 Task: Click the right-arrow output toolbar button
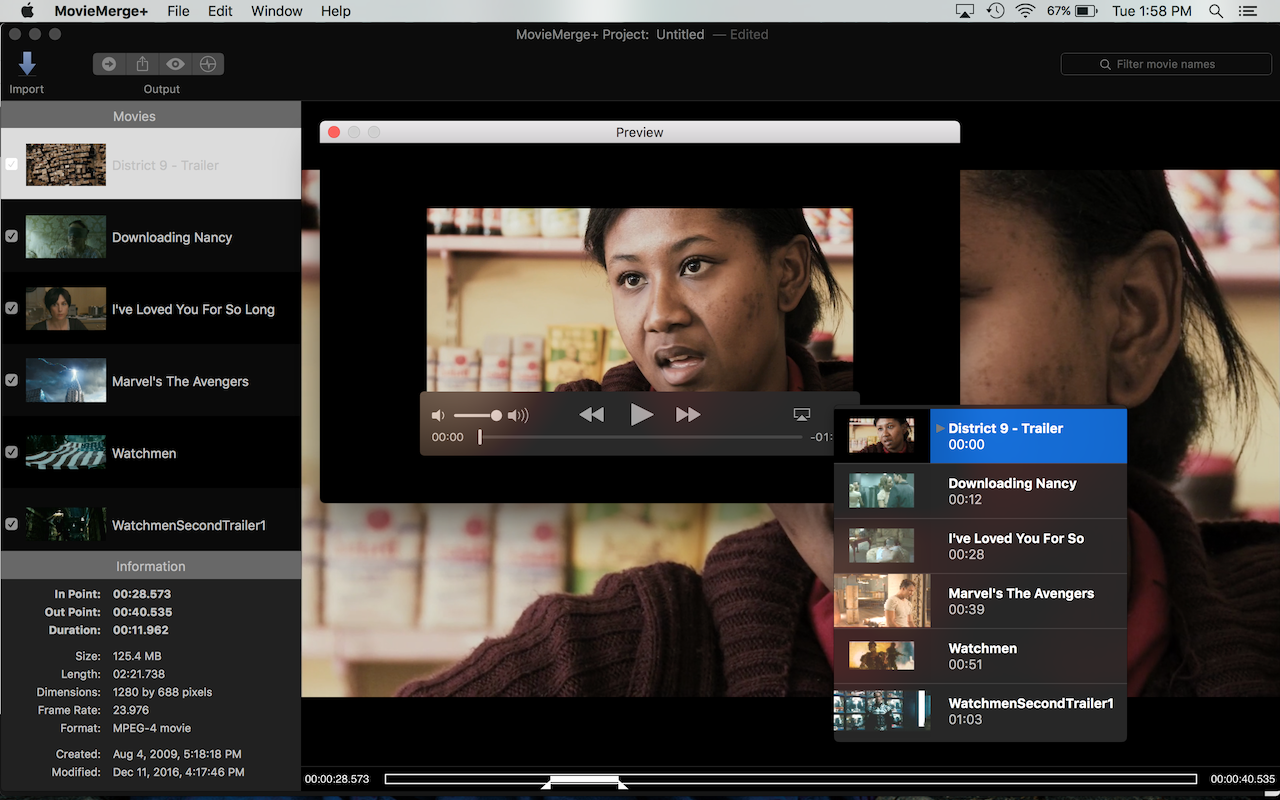pyautogui.click(x=109, y=64)
